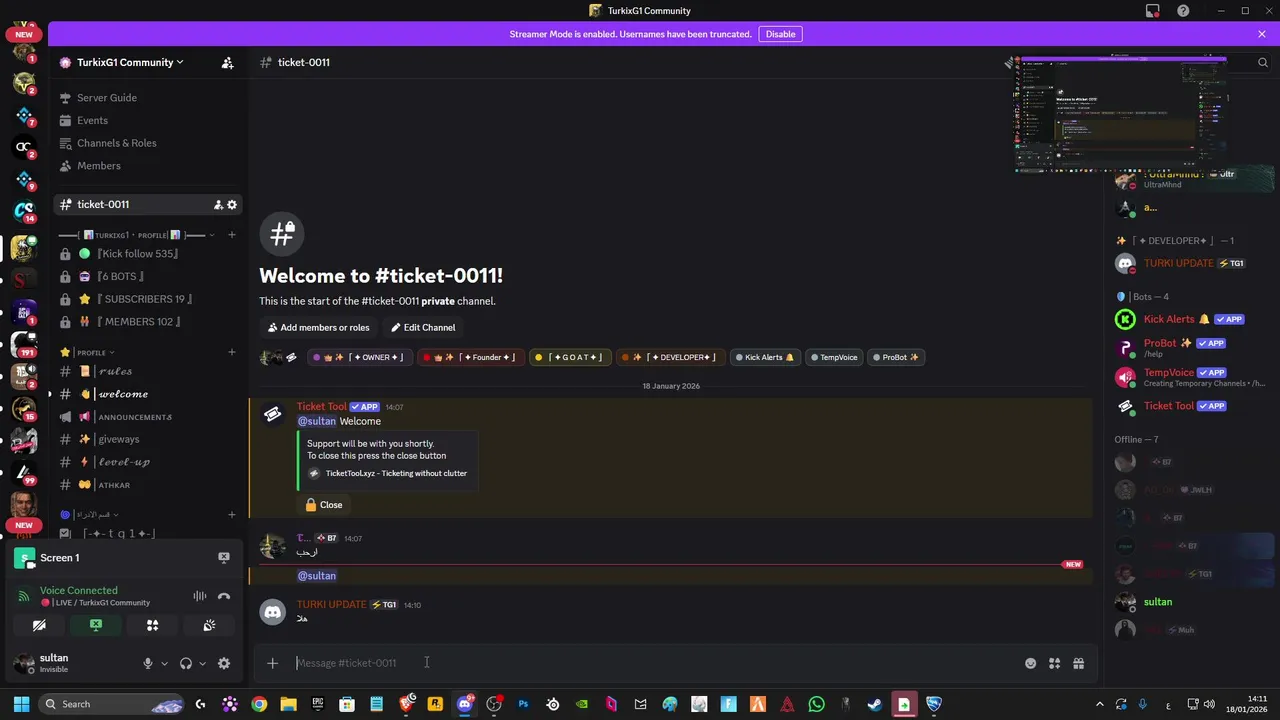The height and width of the screenshot is (720, 1280).
Task: Dismiss the Streamer Mode banner
Action: click(x=1262, y=34)
